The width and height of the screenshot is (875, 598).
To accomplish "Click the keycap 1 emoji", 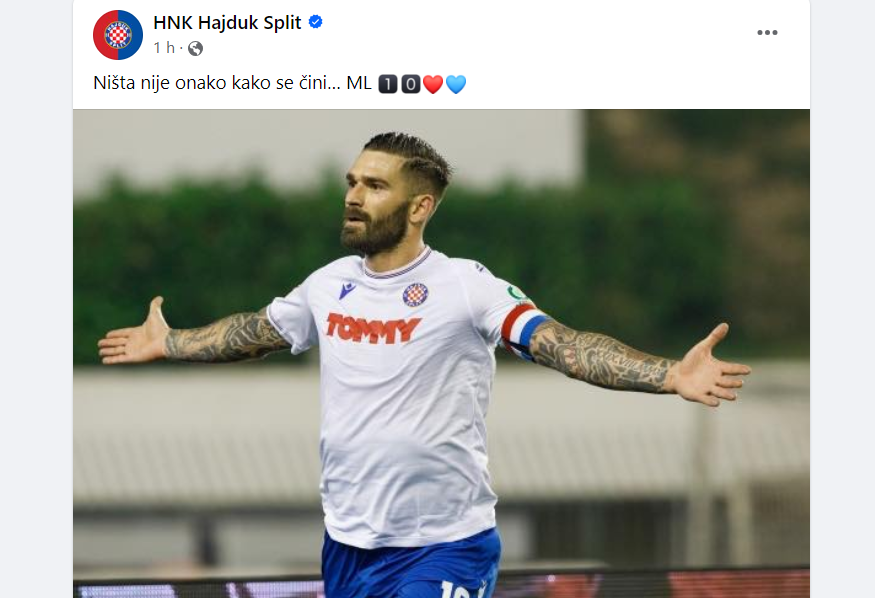I will point(388,84).
